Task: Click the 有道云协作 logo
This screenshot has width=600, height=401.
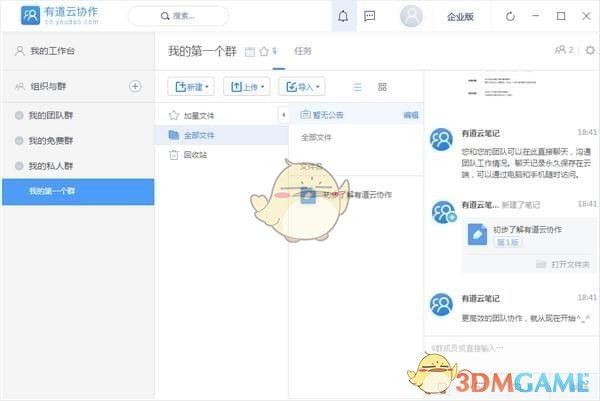Action: (60, 16)
